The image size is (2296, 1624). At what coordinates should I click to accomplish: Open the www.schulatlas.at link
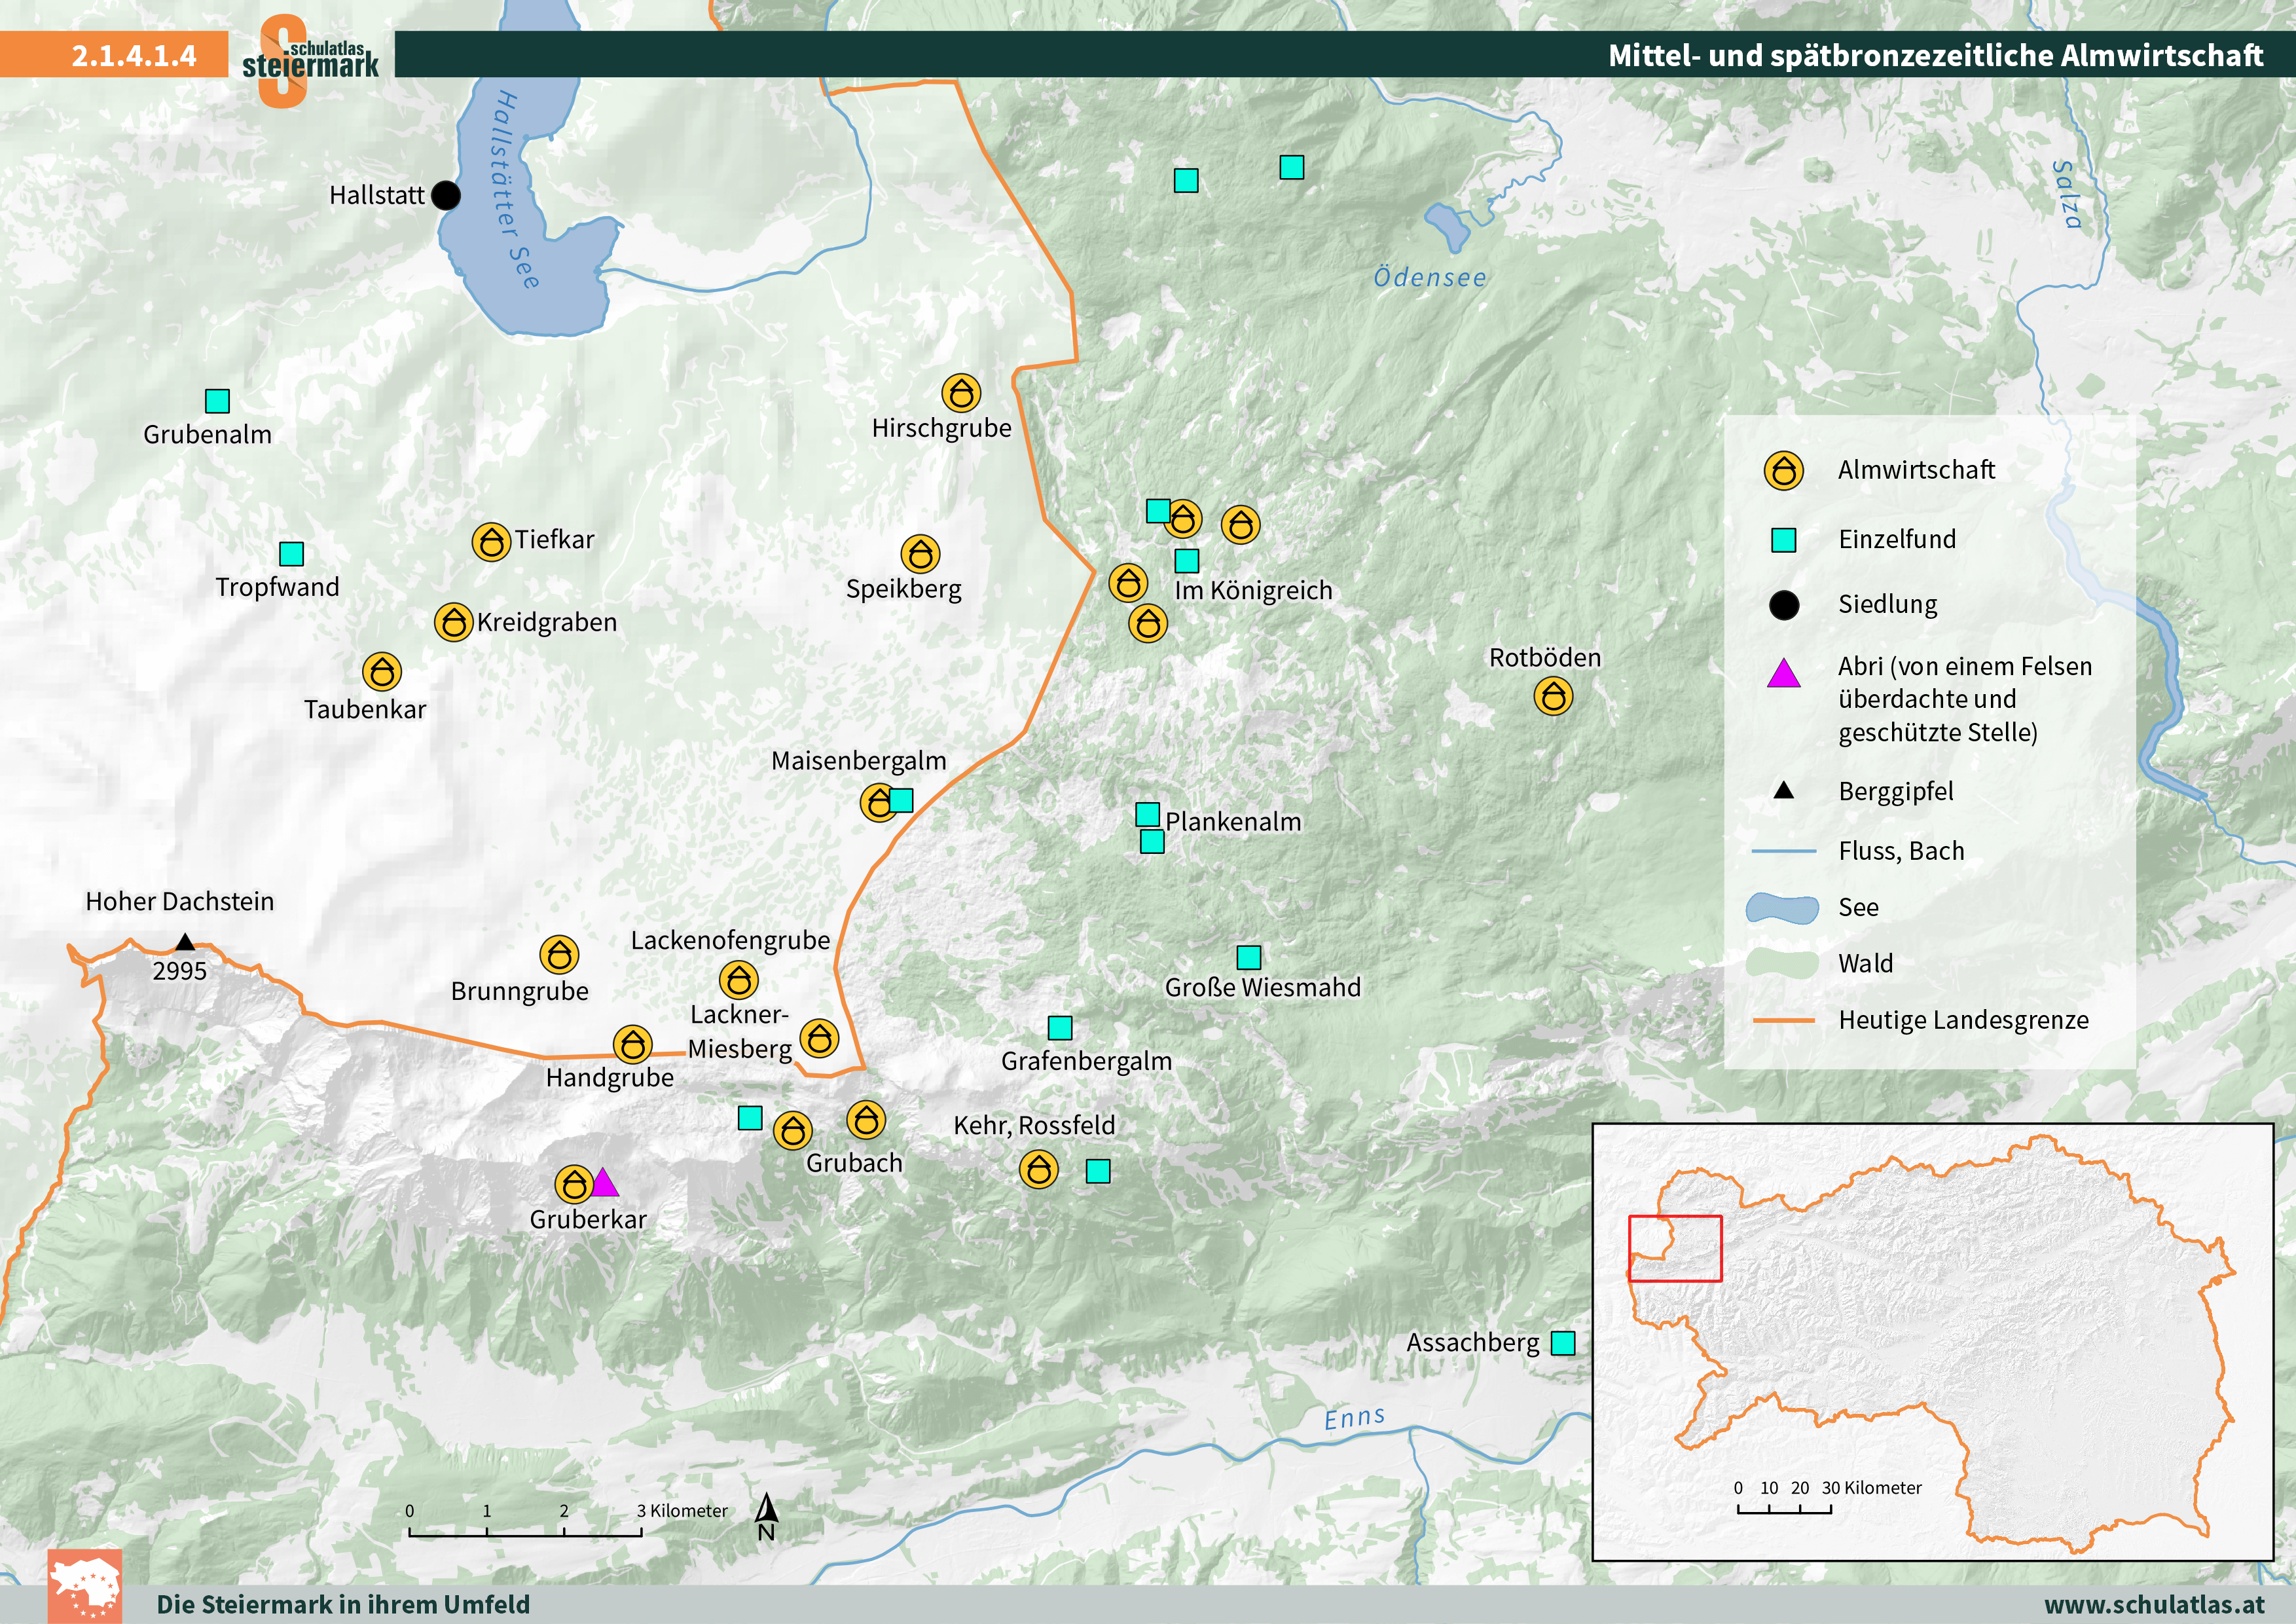click(x=2154, y=1604)
